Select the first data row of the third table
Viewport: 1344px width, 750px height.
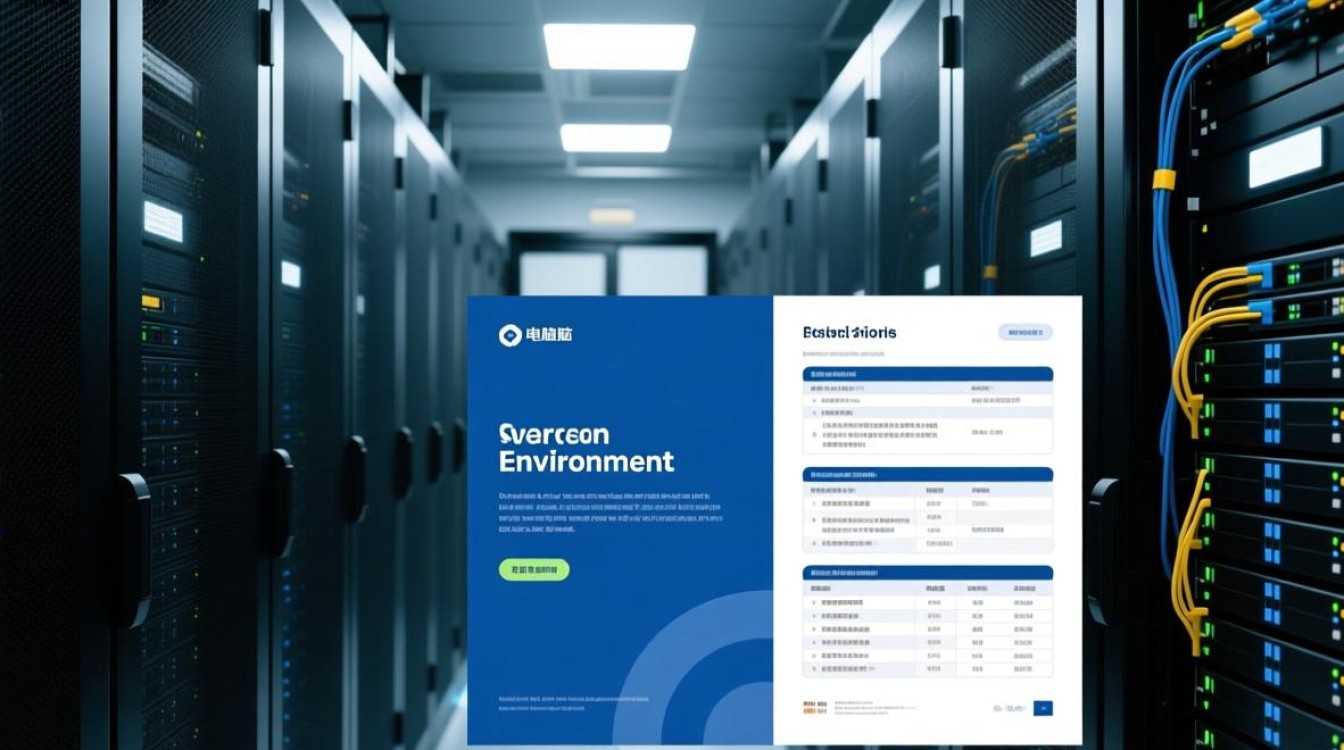point(927,604)
